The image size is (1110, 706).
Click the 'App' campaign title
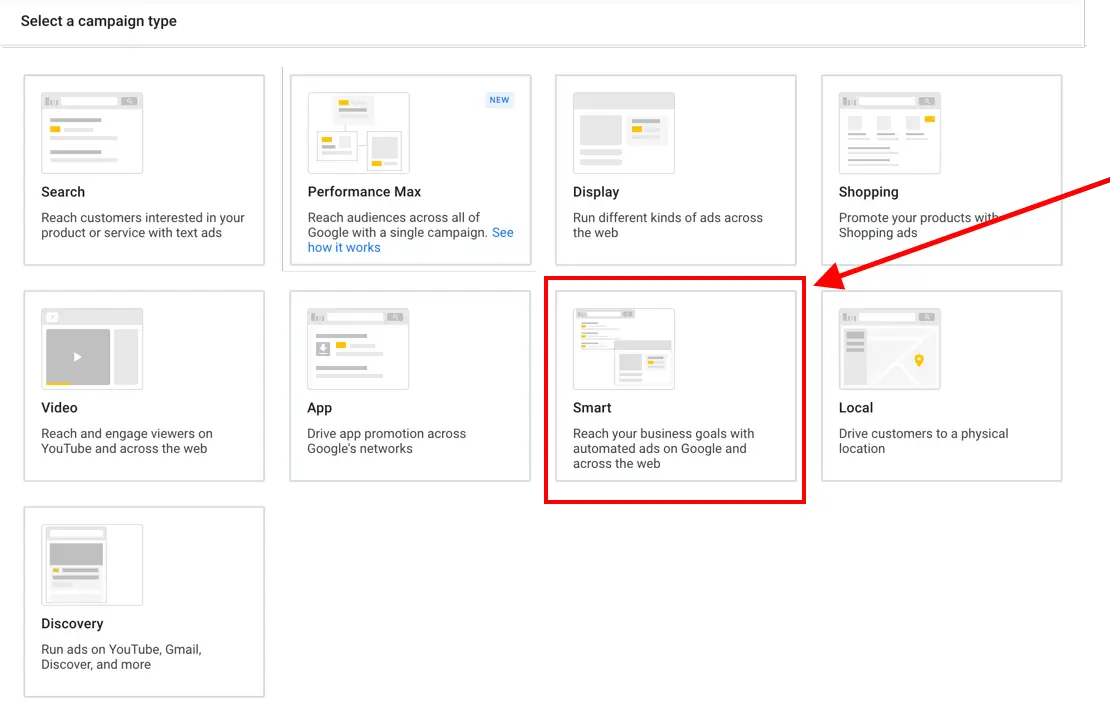pyautogui.click(x=319, y=408)
